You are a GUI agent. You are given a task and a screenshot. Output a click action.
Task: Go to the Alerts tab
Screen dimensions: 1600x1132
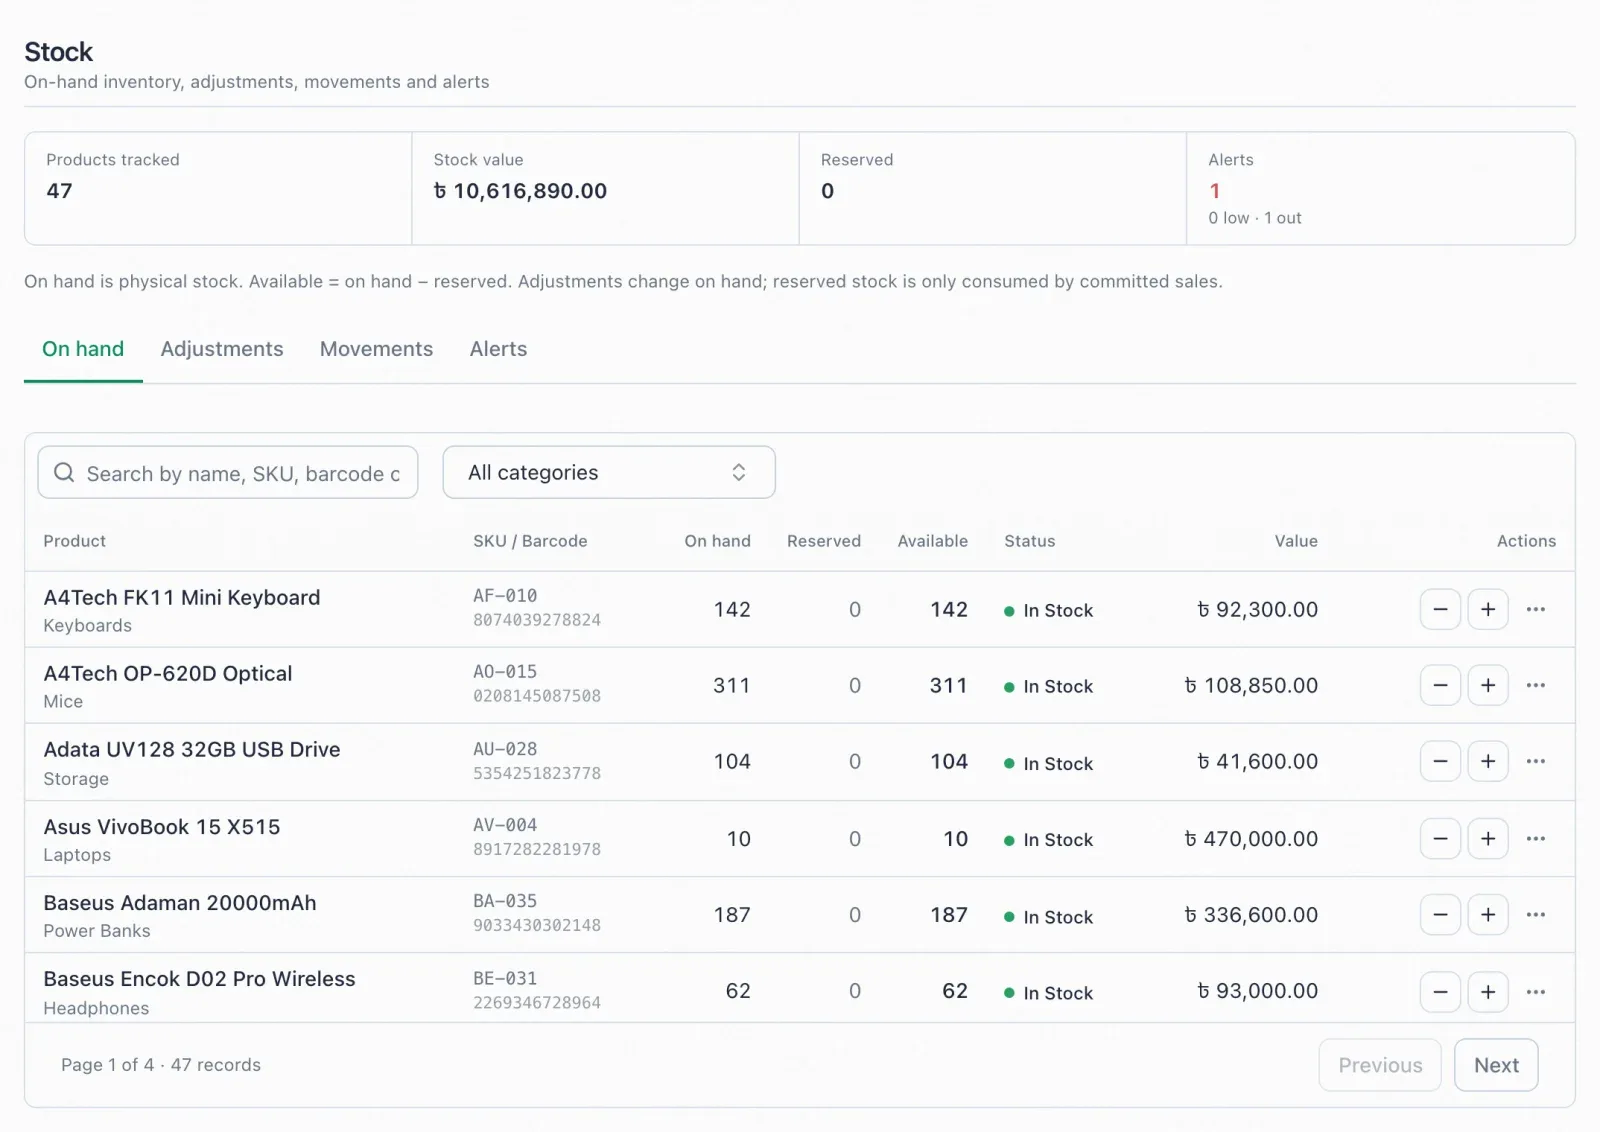click(498, 349)
